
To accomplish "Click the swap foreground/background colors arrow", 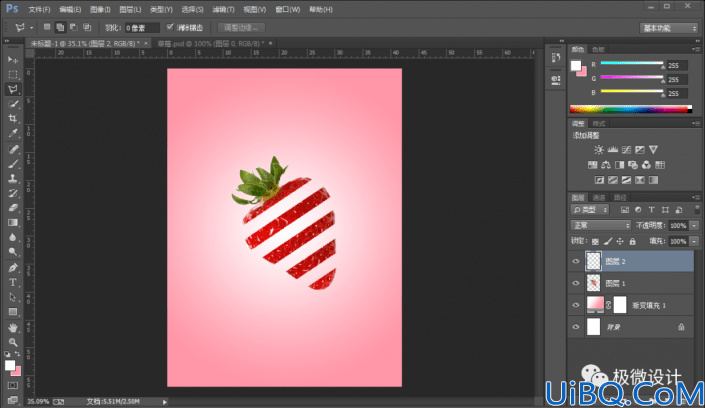I will click(17, 354).
